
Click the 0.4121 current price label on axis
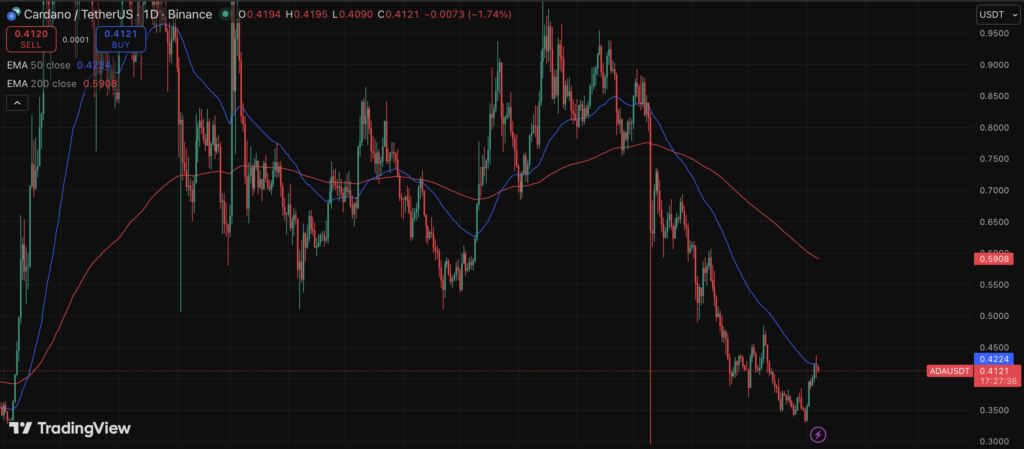coord(995,371)
